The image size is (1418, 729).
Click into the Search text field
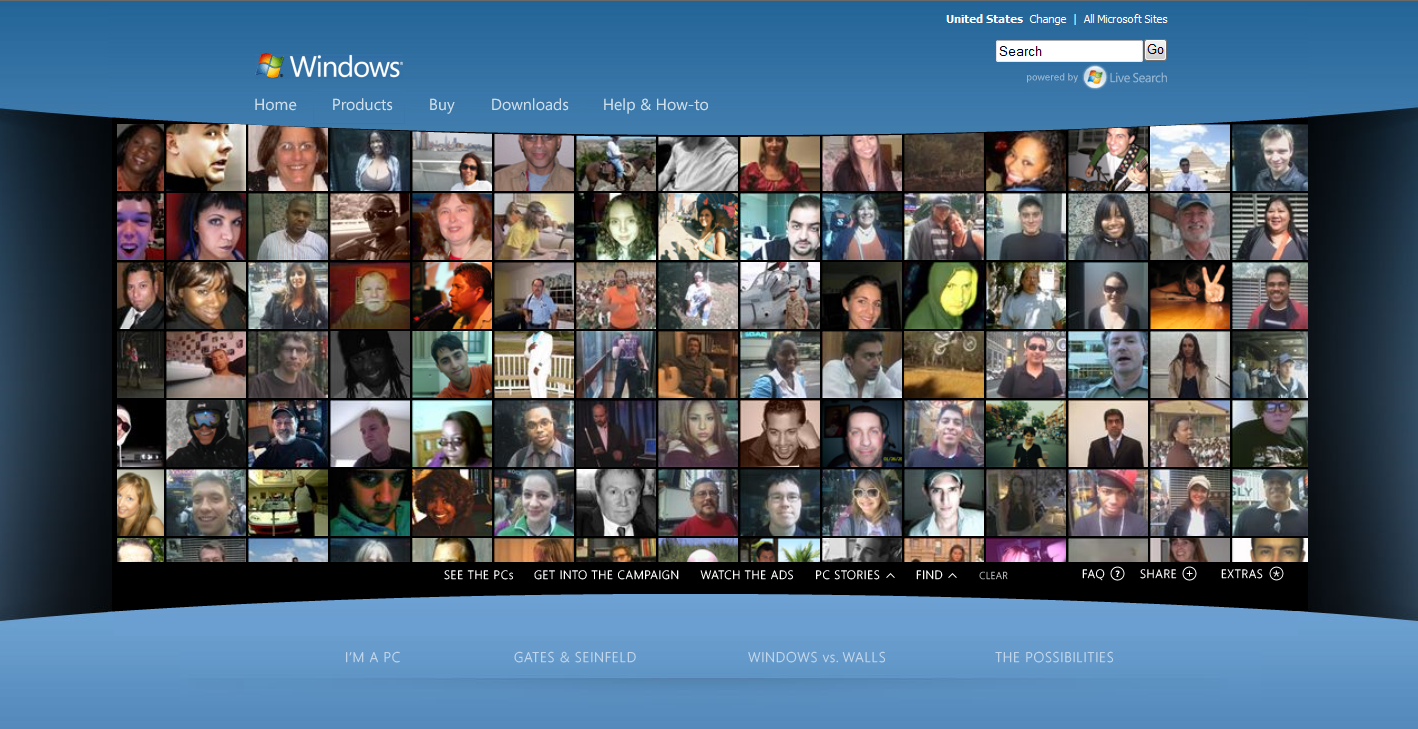click(x=1069, y=51)
